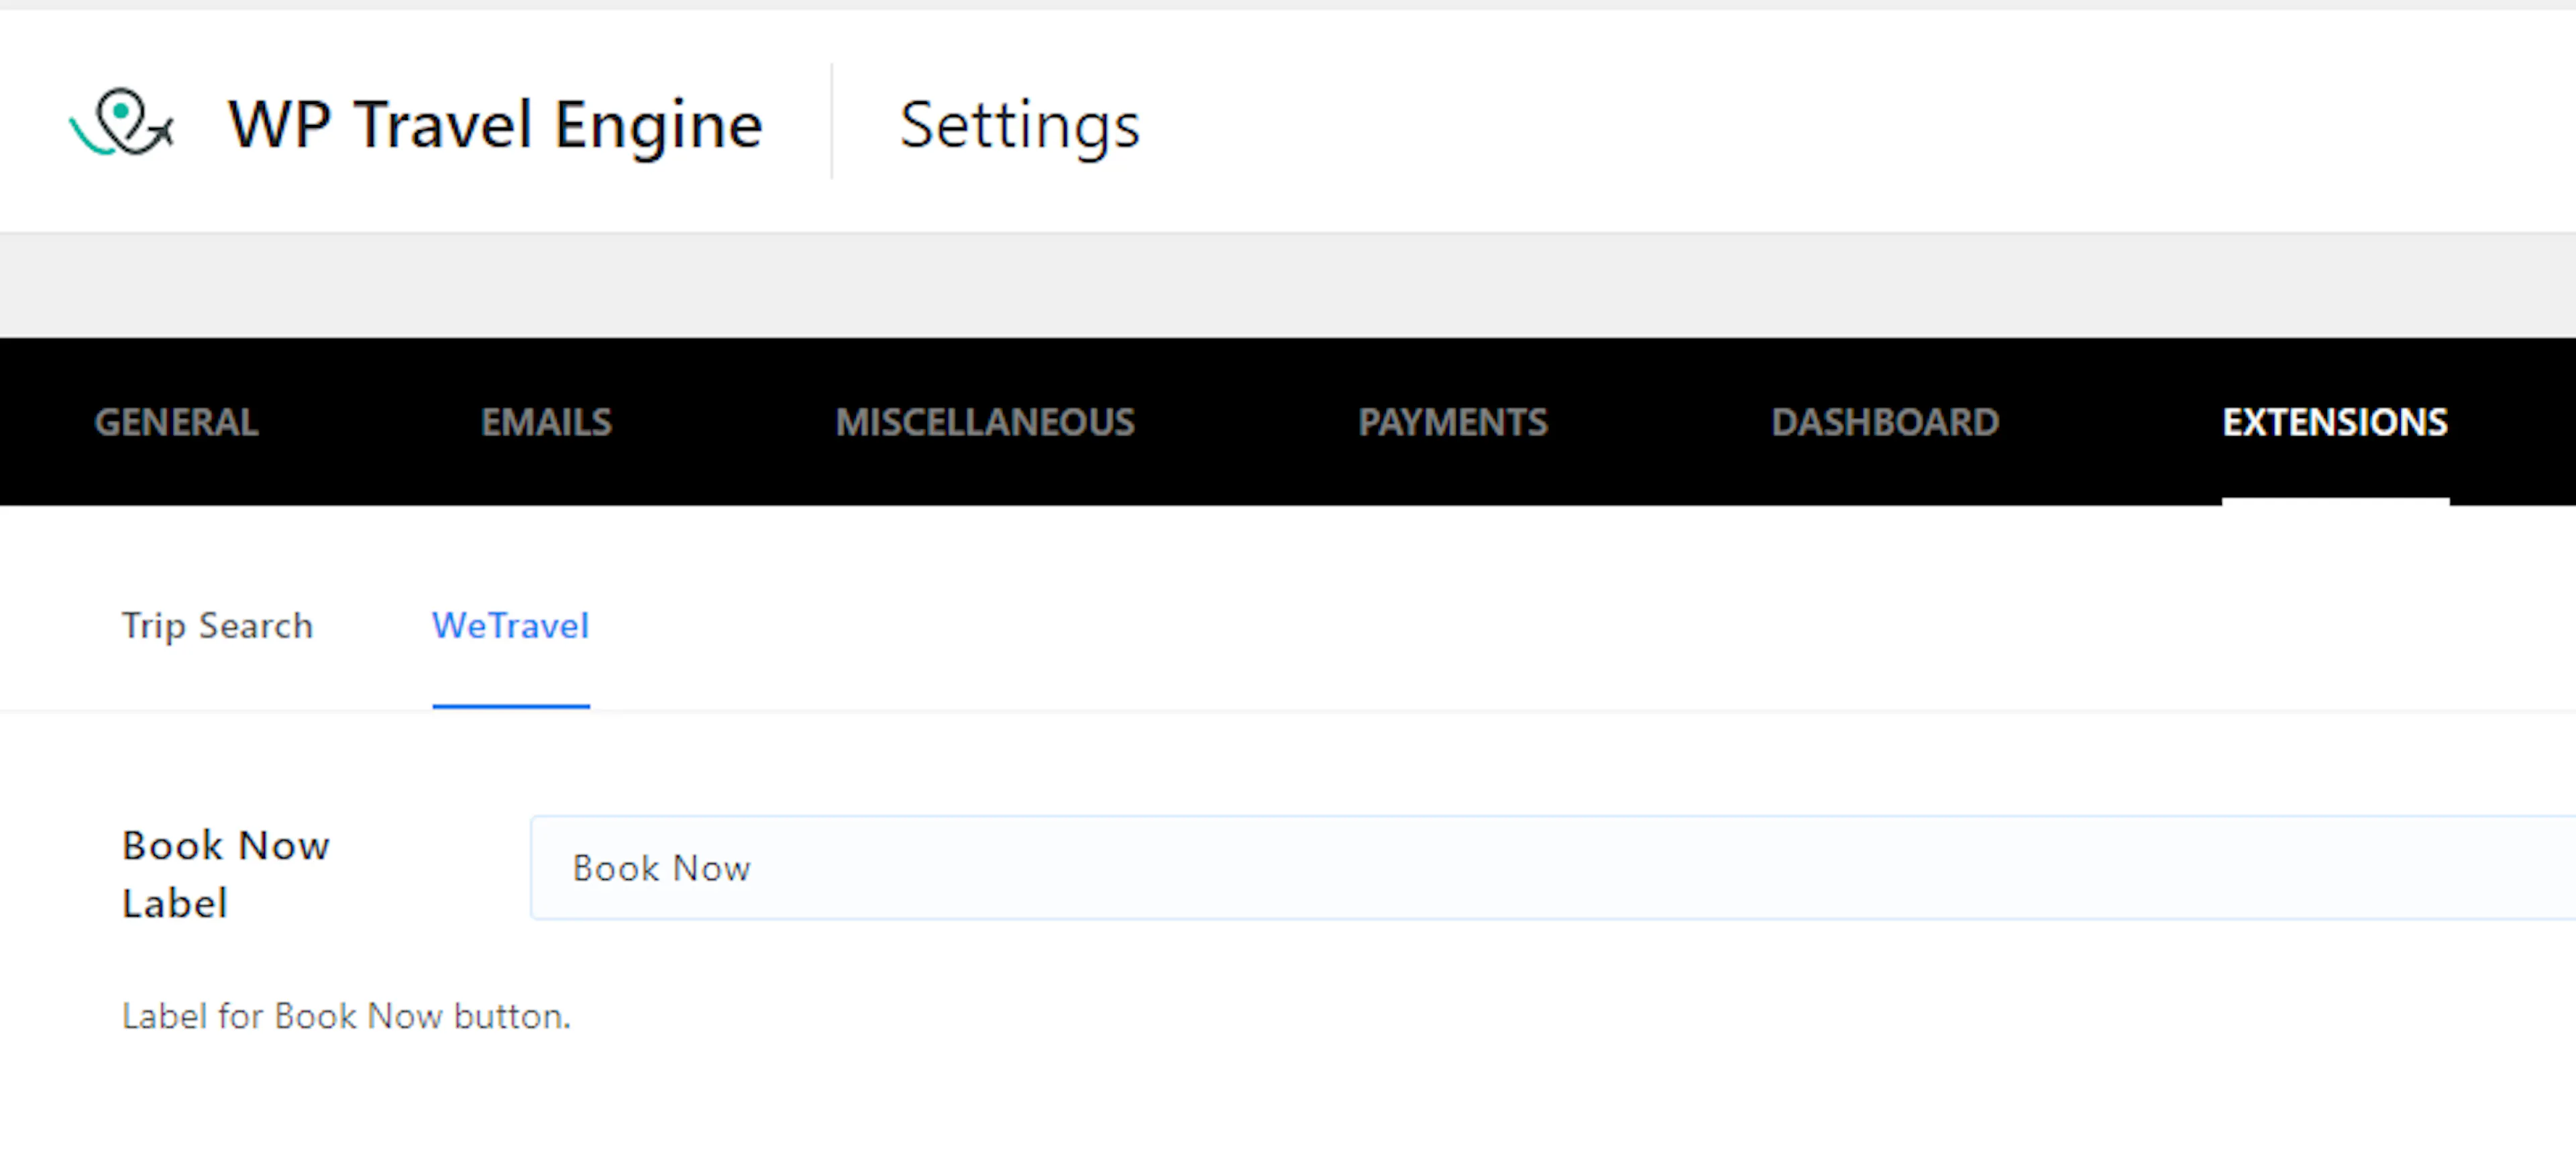Select the Dashboard tab

pyautogui.click(x=1885, y=422)
